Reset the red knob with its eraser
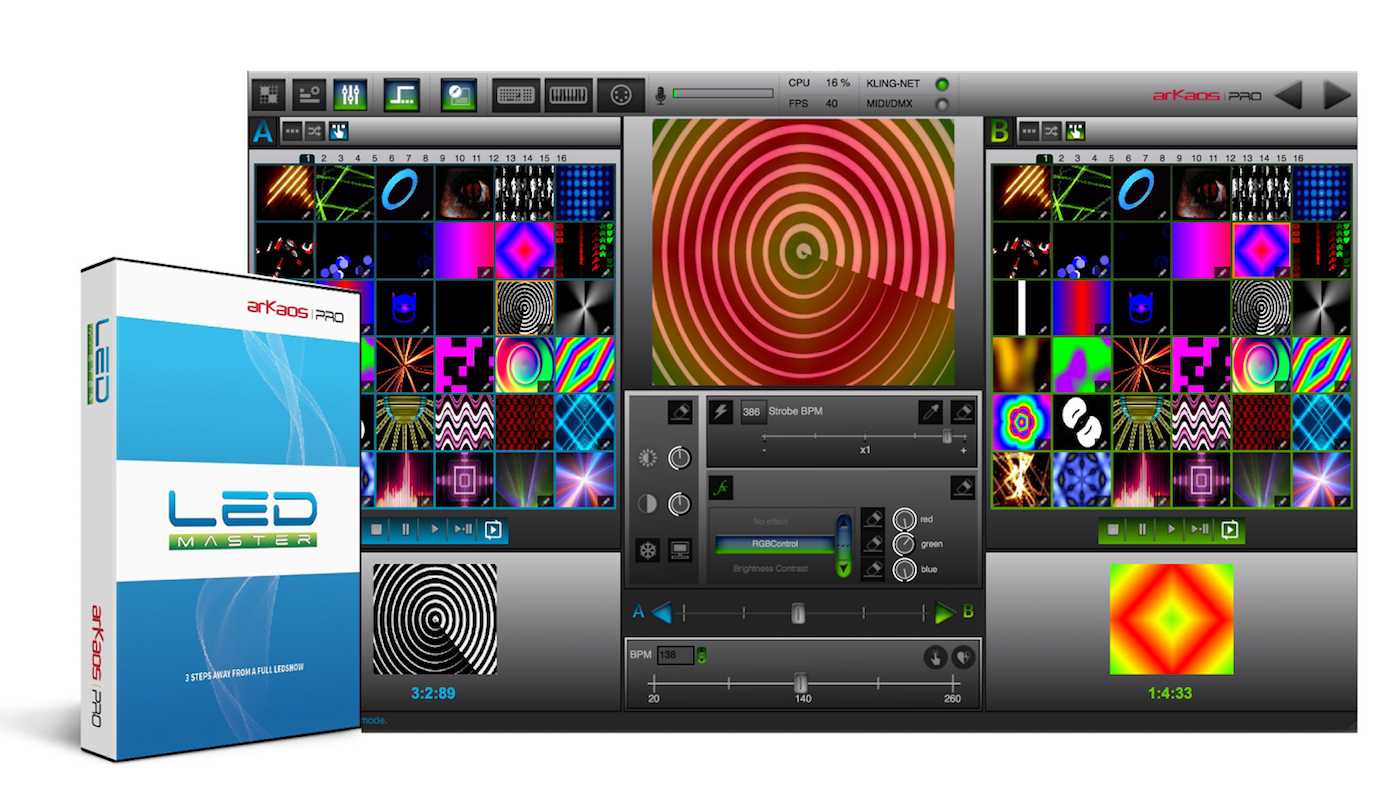This screenshot has width=1393, height=787. pos(872,519)
